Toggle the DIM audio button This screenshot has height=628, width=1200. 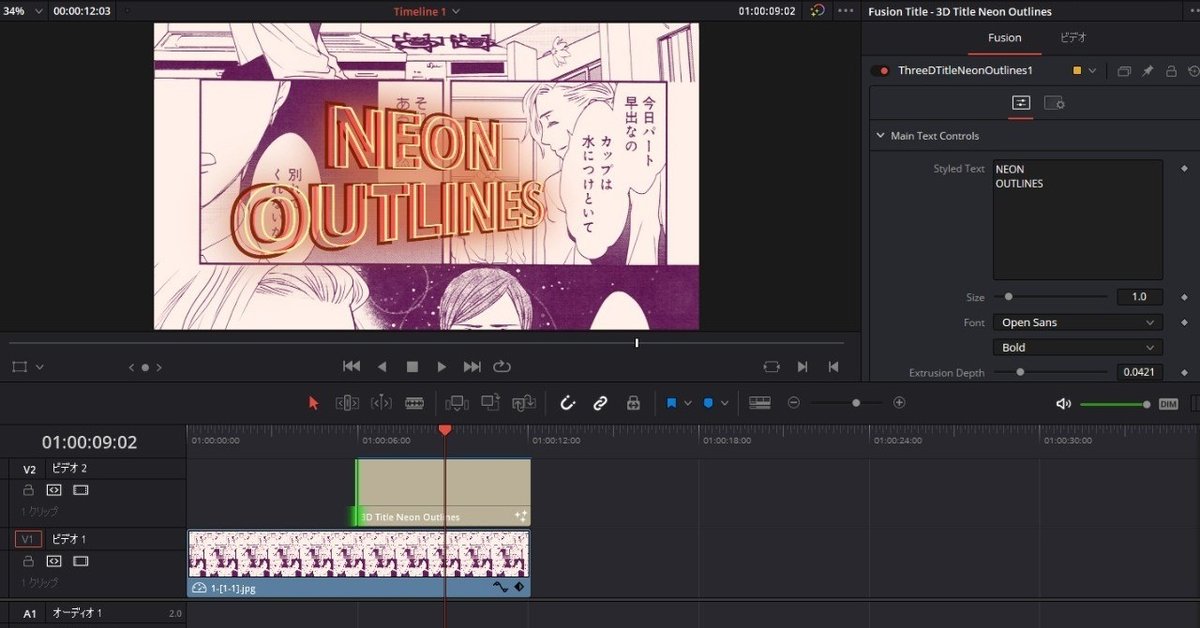coord(1168,404)
